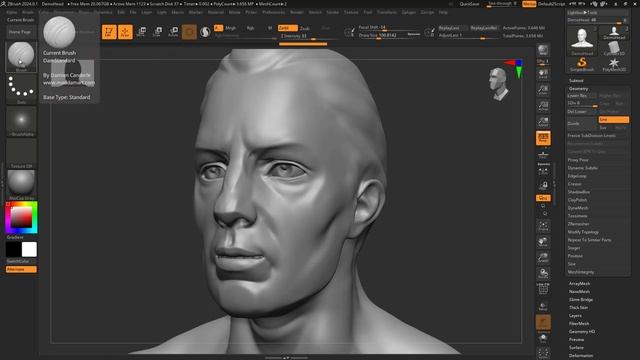
Task: Toggle the Floor grid icon
Action: click(x=543, y=155)
